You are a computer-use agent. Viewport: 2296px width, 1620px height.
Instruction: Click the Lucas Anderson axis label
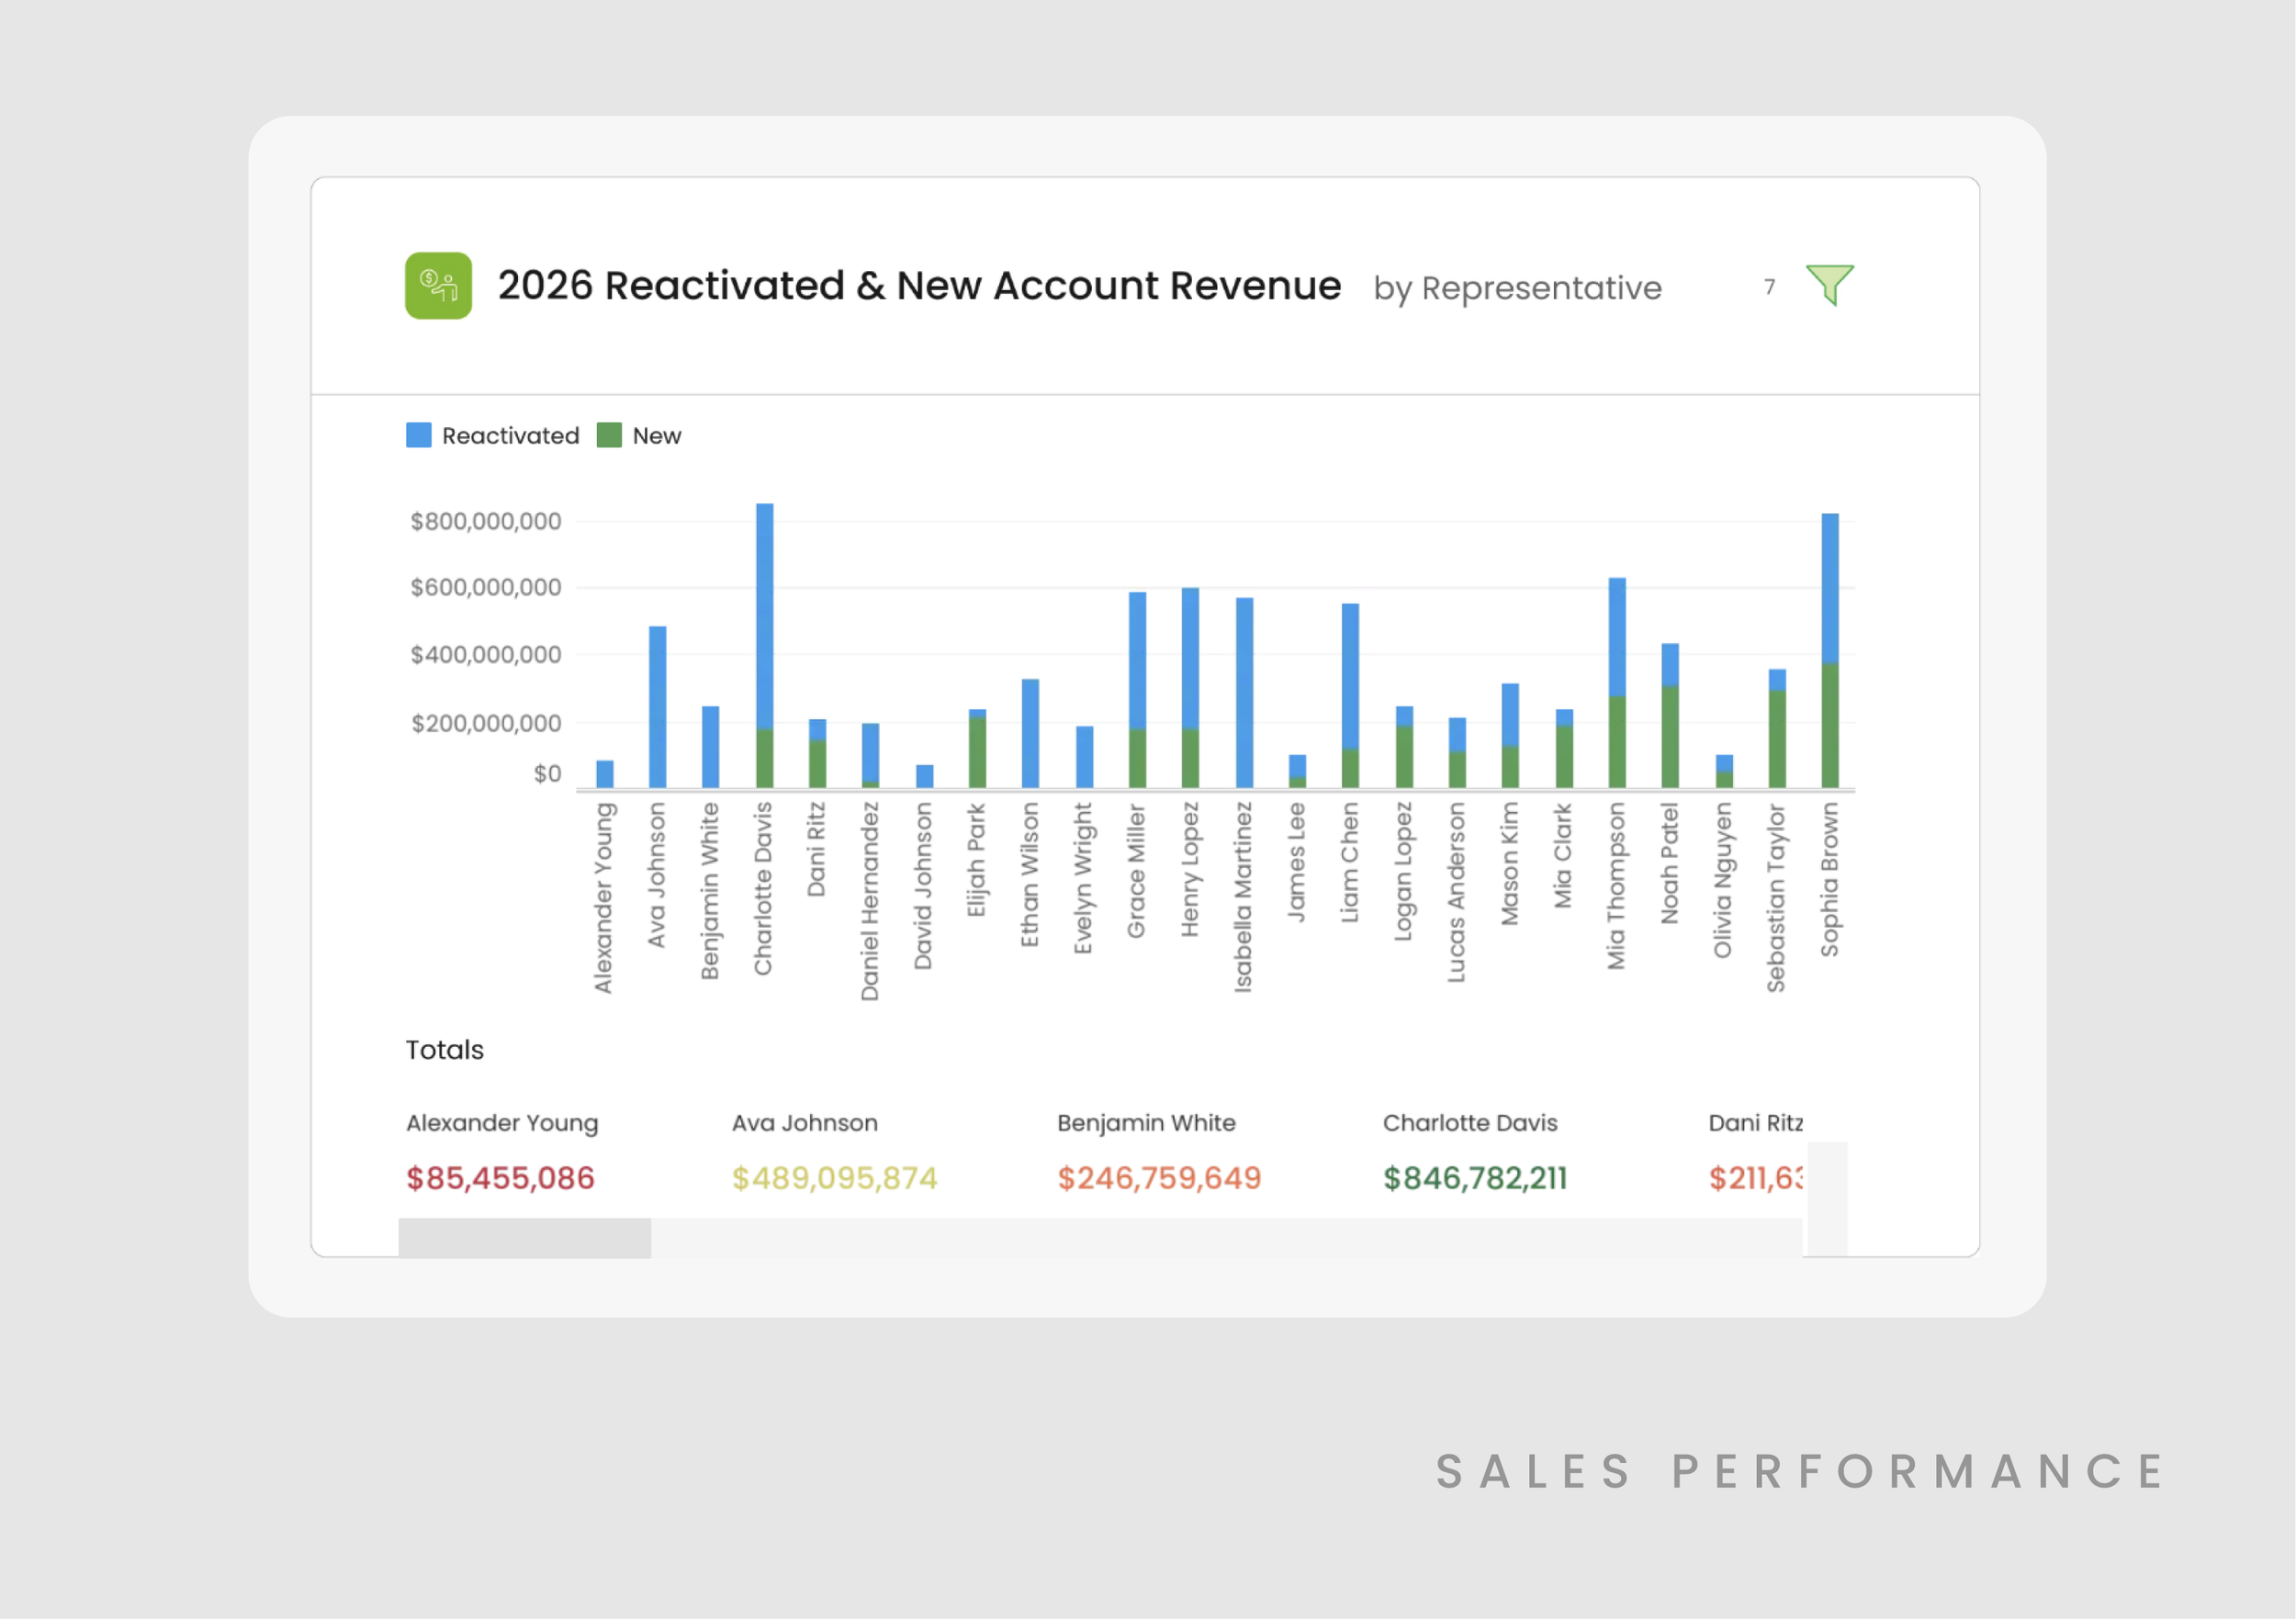click(x=1456, y=892)
